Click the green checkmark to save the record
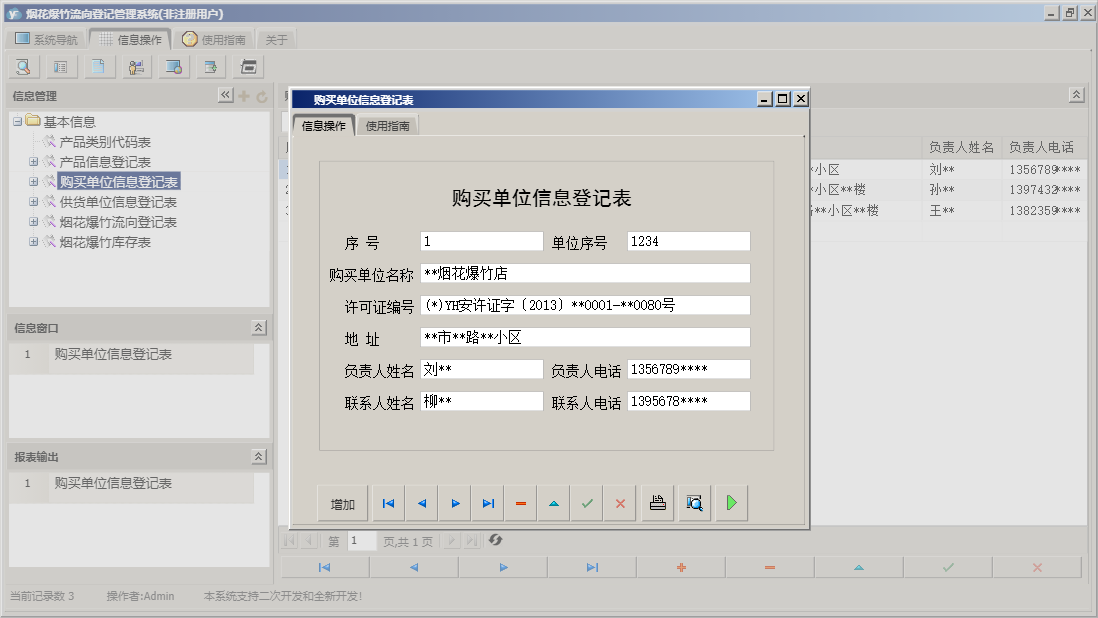Screen dimensions: 1098x618 (587, 503)
